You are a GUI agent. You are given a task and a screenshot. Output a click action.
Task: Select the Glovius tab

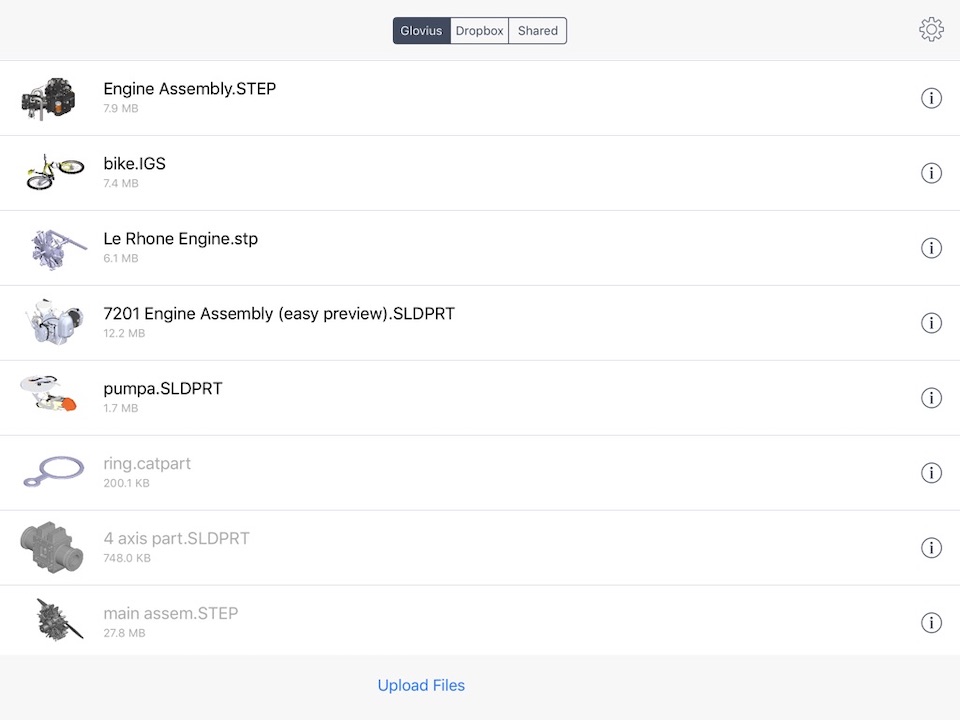tap(421, 31)
